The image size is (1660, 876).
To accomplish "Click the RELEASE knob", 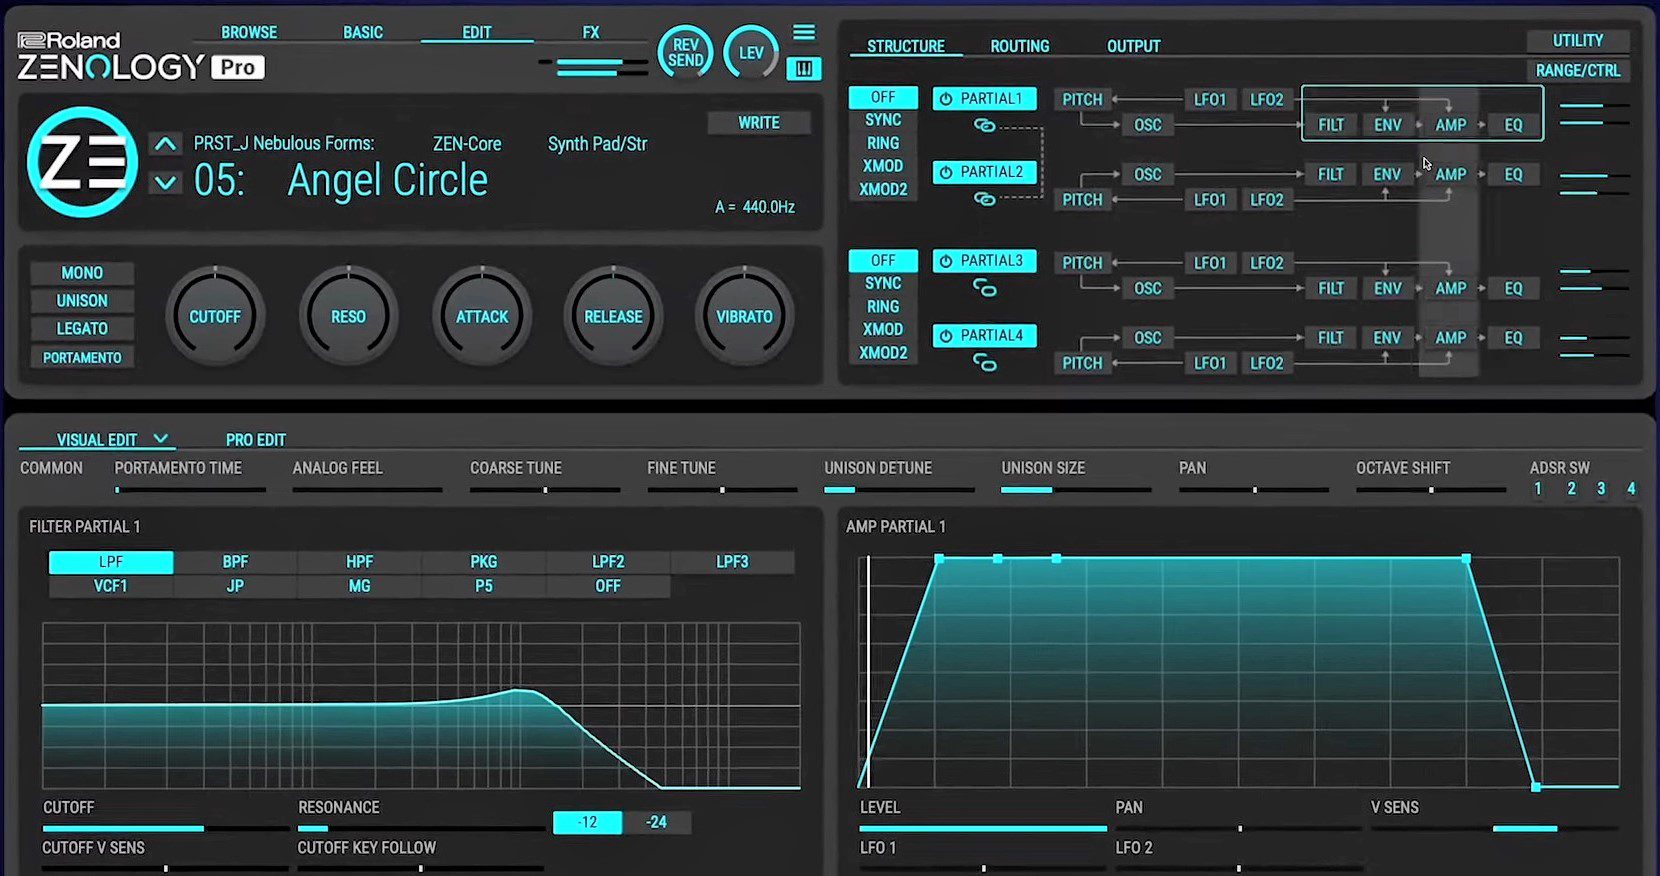I will pyautogui.click(x=613, y=316).
